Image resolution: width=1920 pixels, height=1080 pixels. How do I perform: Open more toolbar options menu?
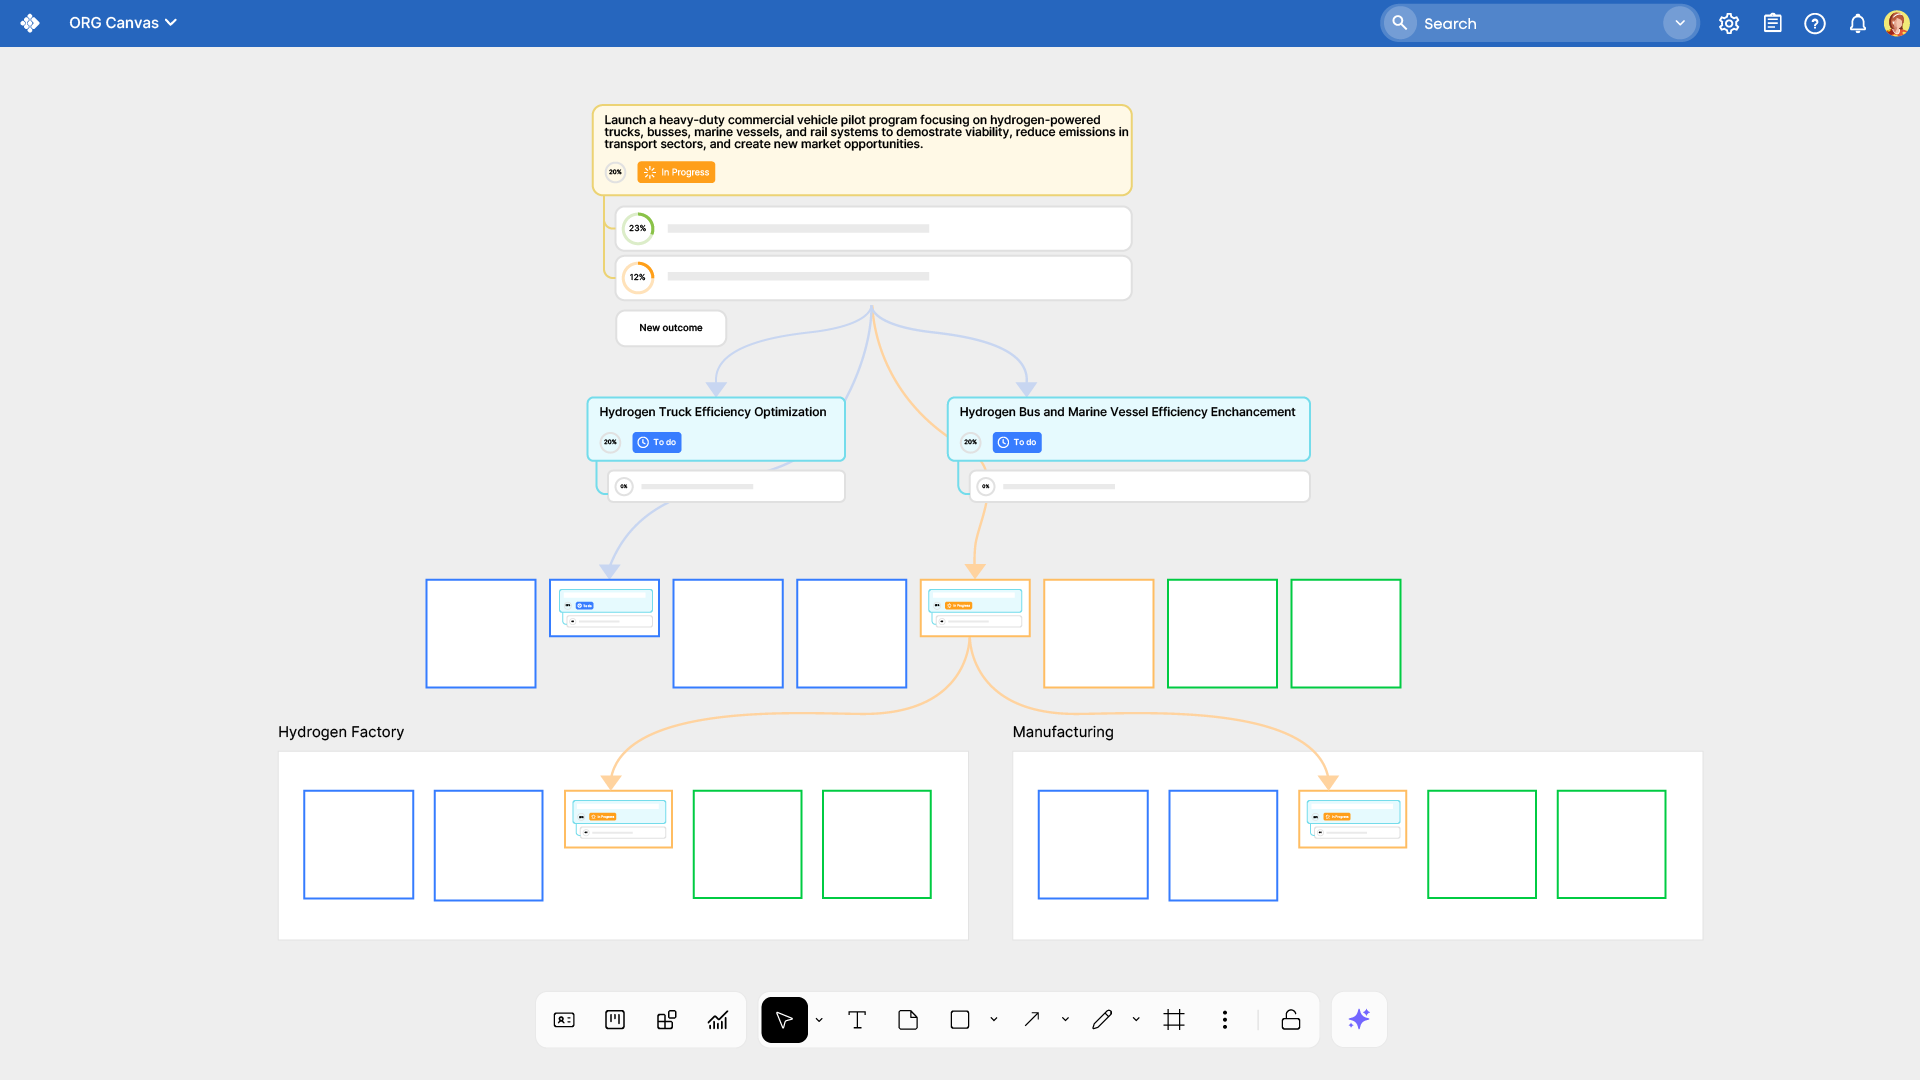[1224, 1020]
